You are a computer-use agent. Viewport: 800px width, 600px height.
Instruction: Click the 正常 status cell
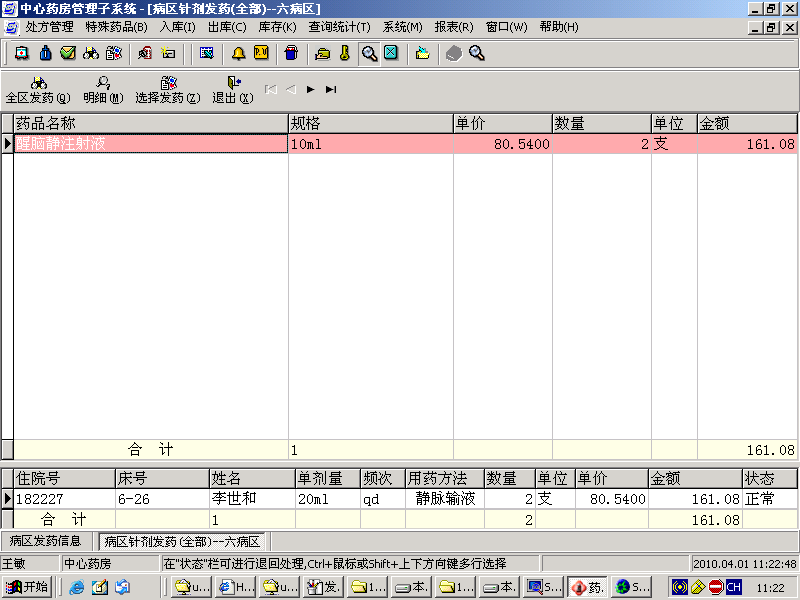click(769, 498)
